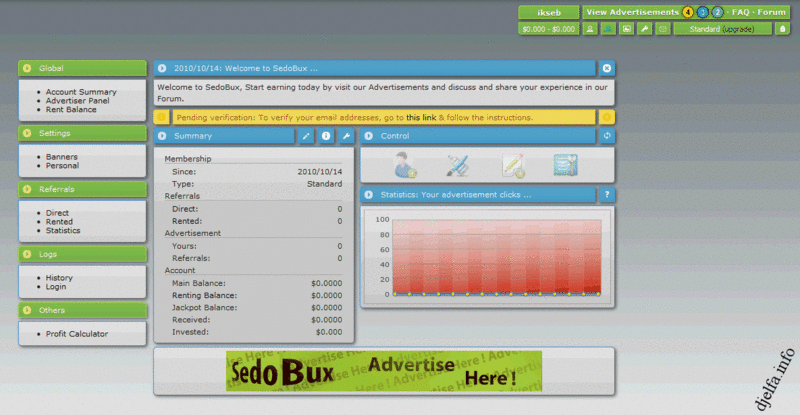Collapse the Logs sidebar section arrow
Viewport: 800px width, 415px height.
28,254
